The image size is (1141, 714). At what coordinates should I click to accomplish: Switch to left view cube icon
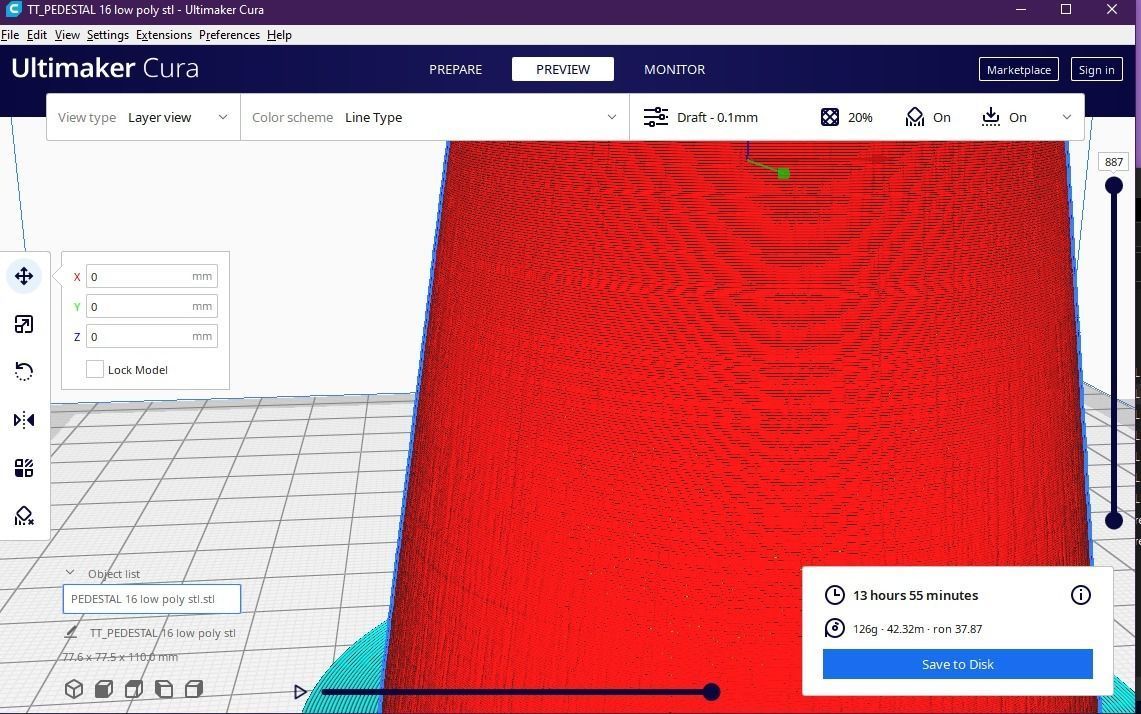[x=164, y=689]
